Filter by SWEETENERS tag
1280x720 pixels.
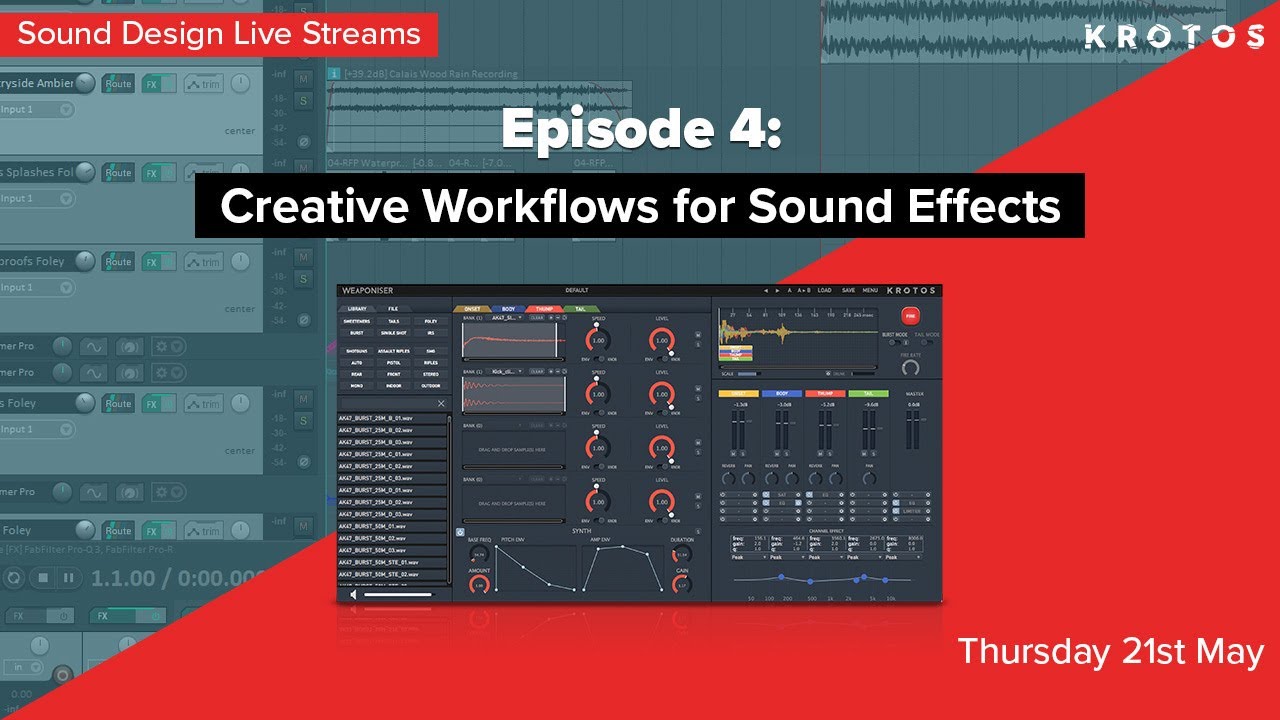[x=357, y=321]
